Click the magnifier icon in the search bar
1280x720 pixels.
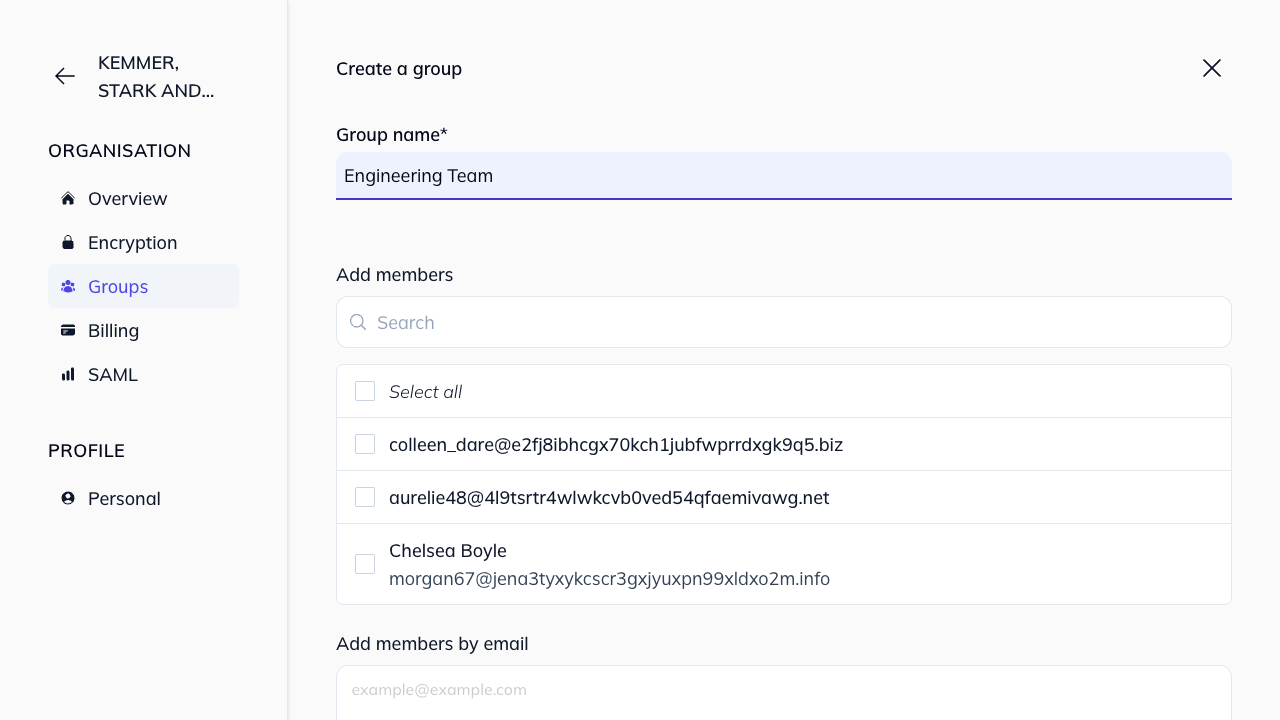358,322
